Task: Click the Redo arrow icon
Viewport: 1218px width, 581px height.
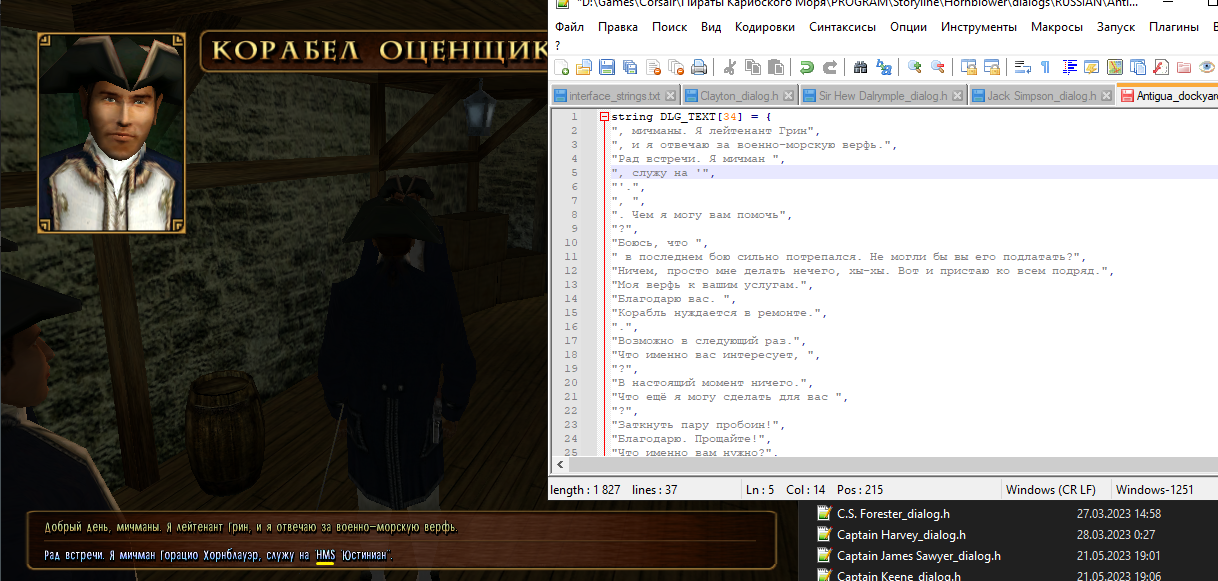Action: (829, 68)
